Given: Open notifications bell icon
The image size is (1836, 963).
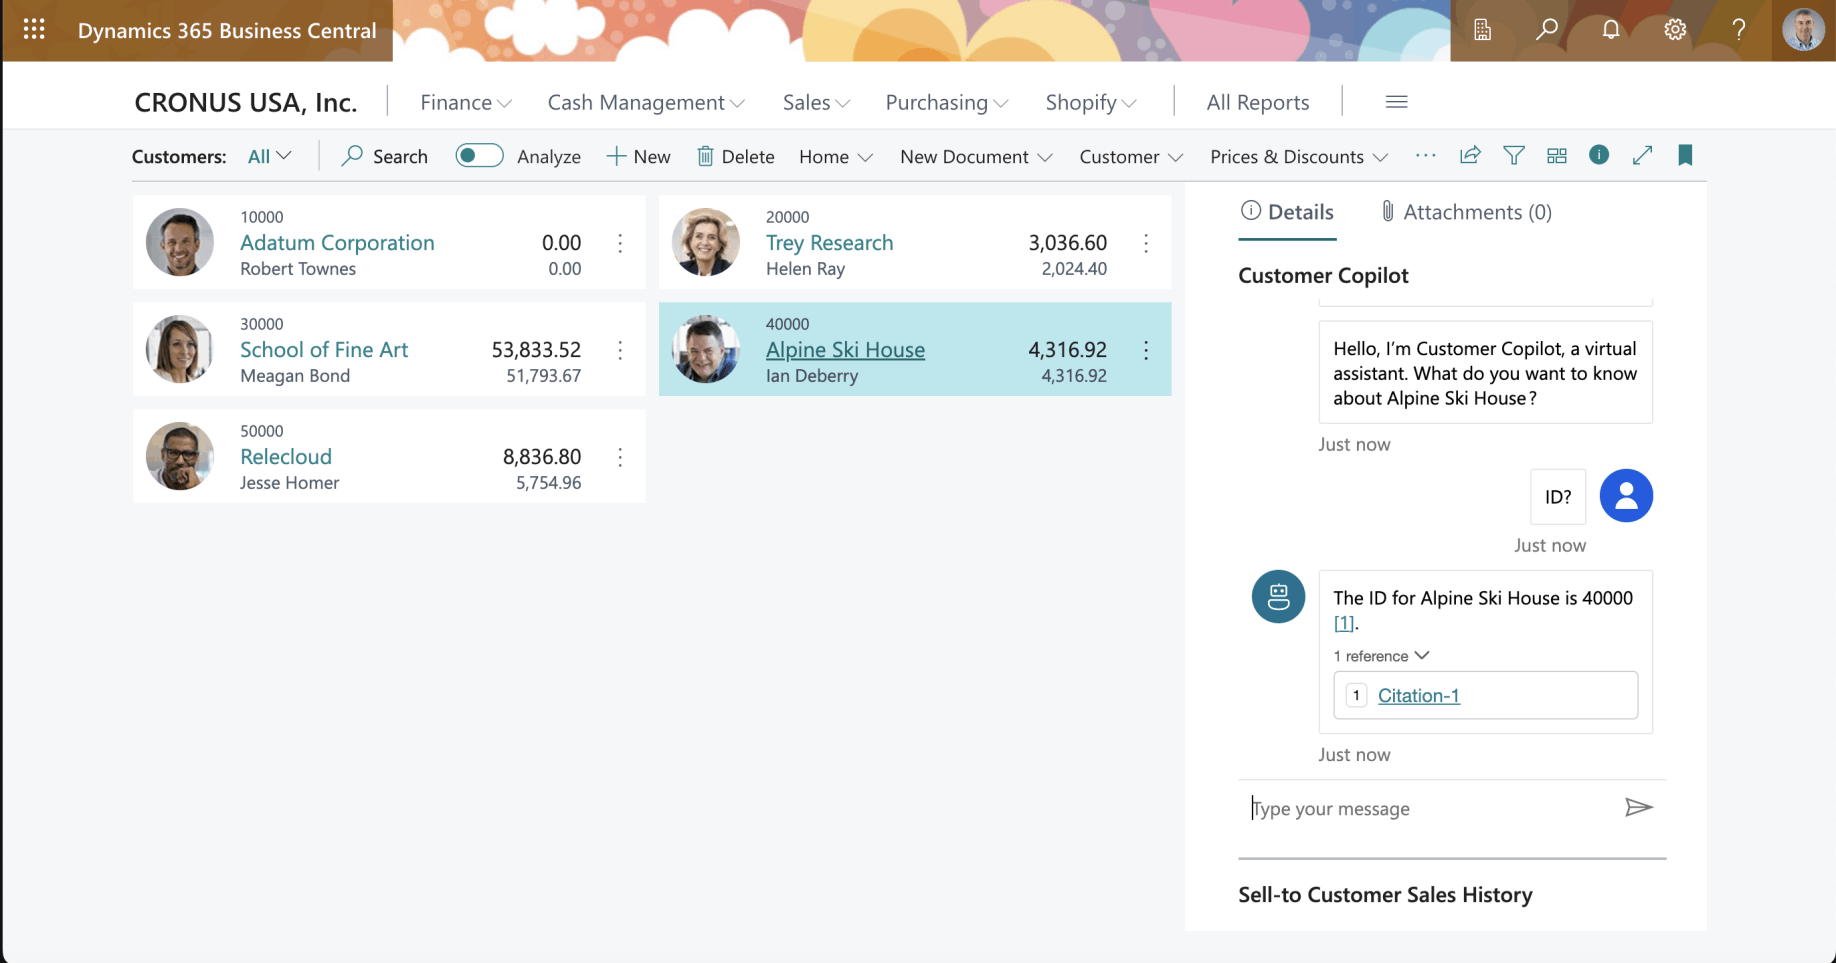Looking at the screenshot, I should (x=1611, y=30).
